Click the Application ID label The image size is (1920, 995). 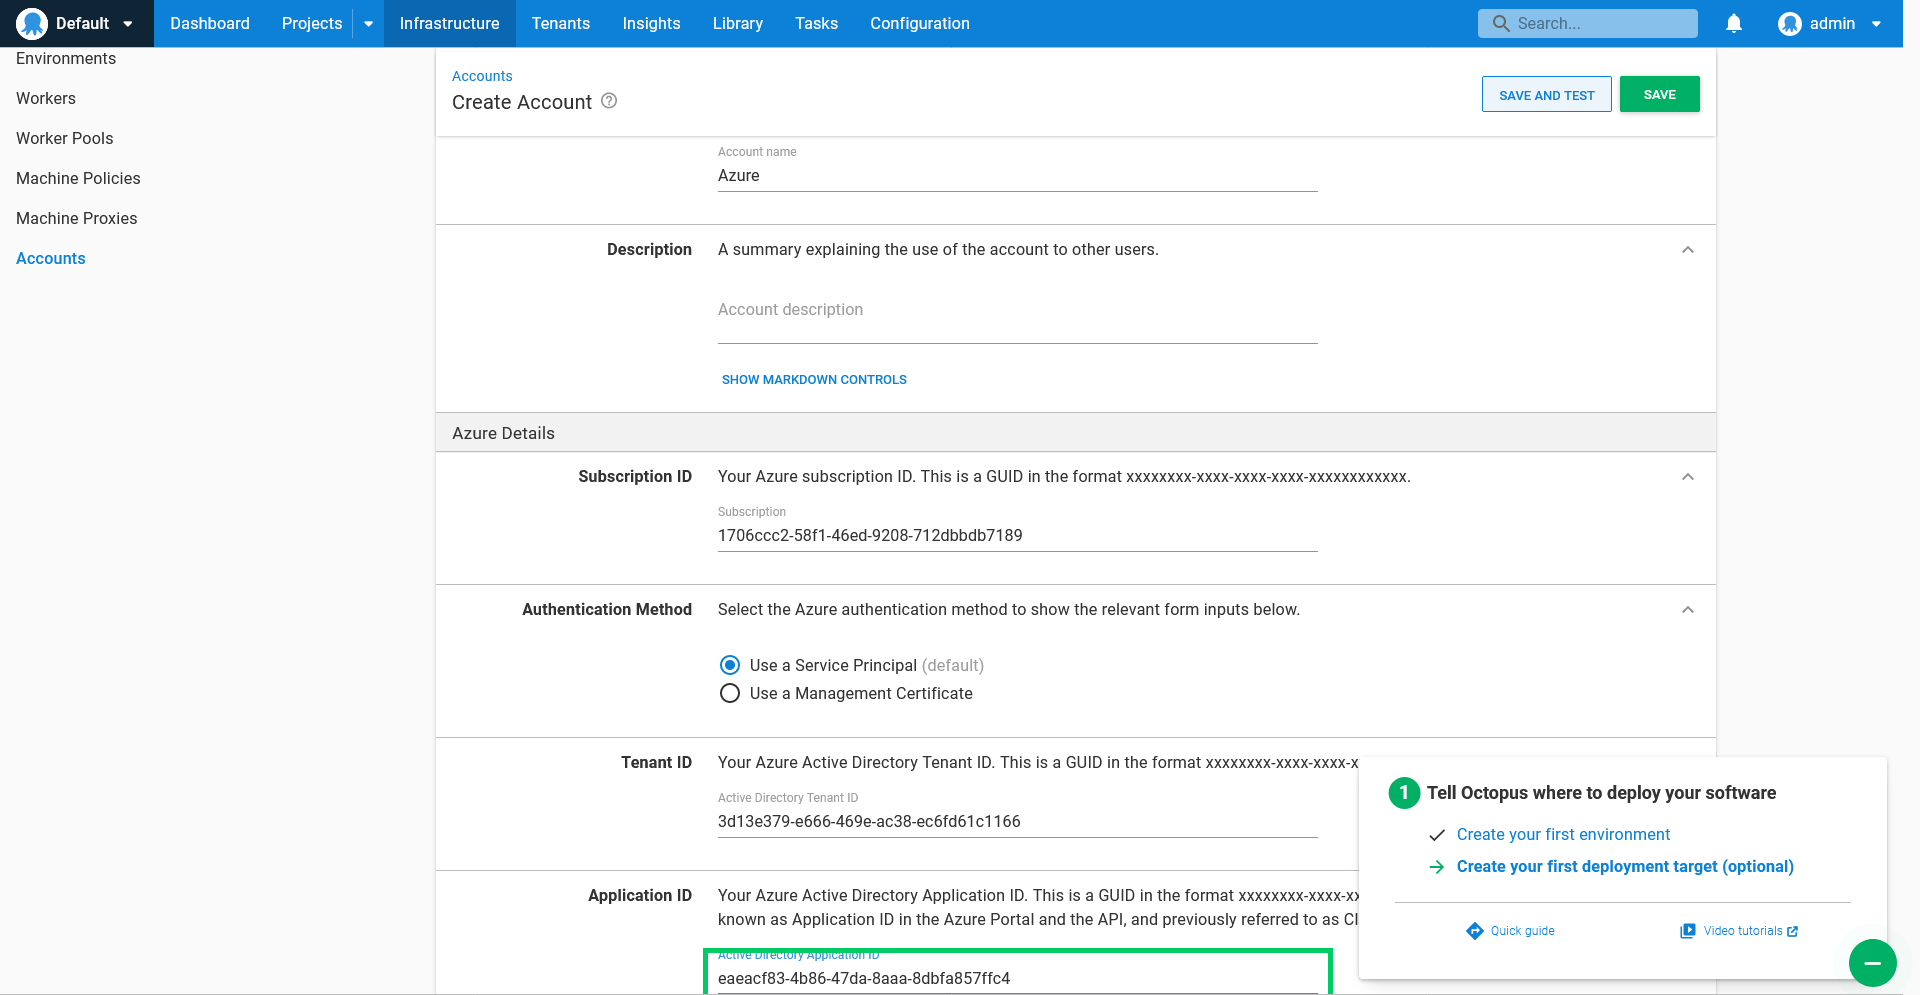[x=640, y=896]
